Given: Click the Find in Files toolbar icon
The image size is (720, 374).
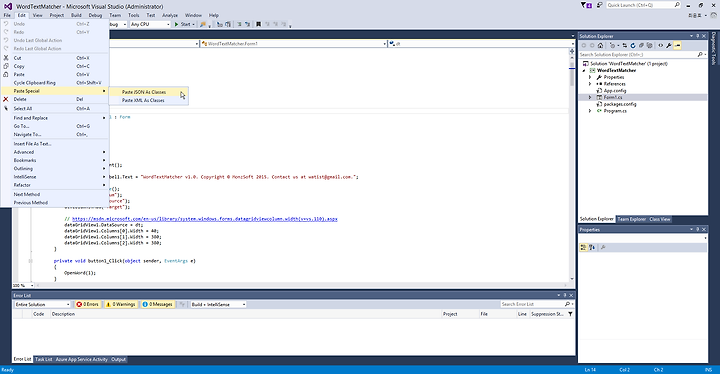Looking at the screenshot, I should tap(202, 24).
